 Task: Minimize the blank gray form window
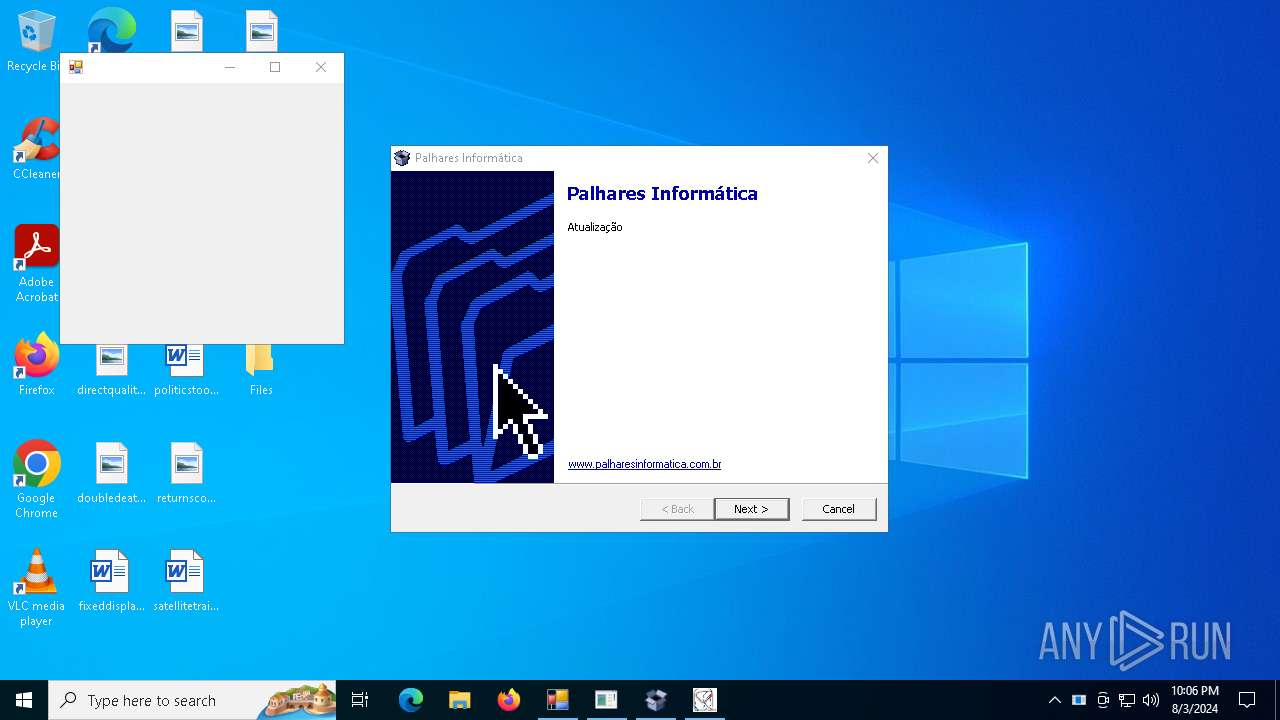point(229,67)
